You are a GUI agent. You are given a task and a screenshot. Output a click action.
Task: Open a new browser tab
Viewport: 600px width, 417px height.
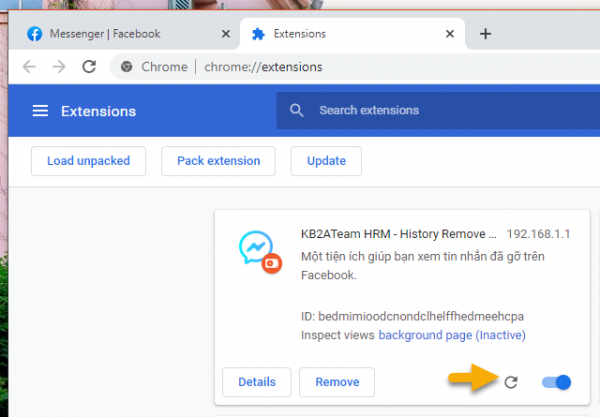coord(485,34)
